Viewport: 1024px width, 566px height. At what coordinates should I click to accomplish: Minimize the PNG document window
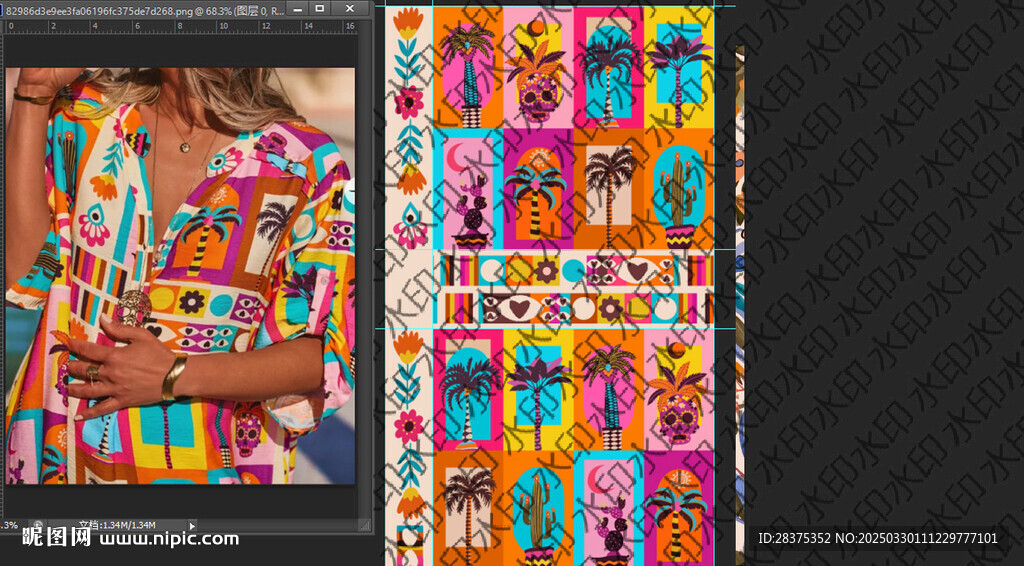click(x=297, y=8)
